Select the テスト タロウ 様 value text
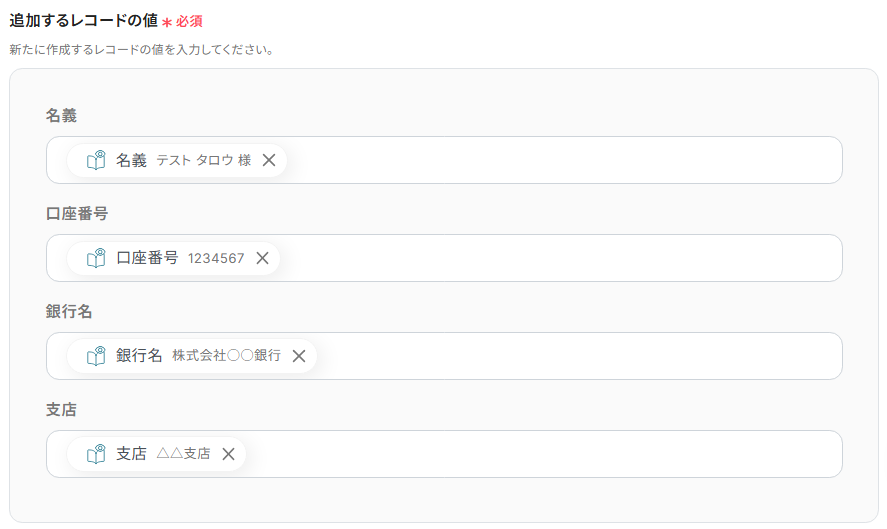Screen dimensions: 887x529 click(204, 160)
